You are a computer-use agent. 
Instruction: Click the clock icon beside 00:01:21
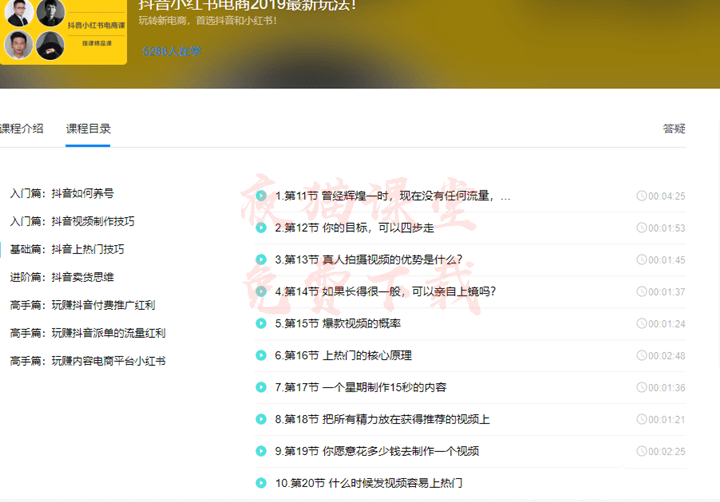[x=641, y=419]
